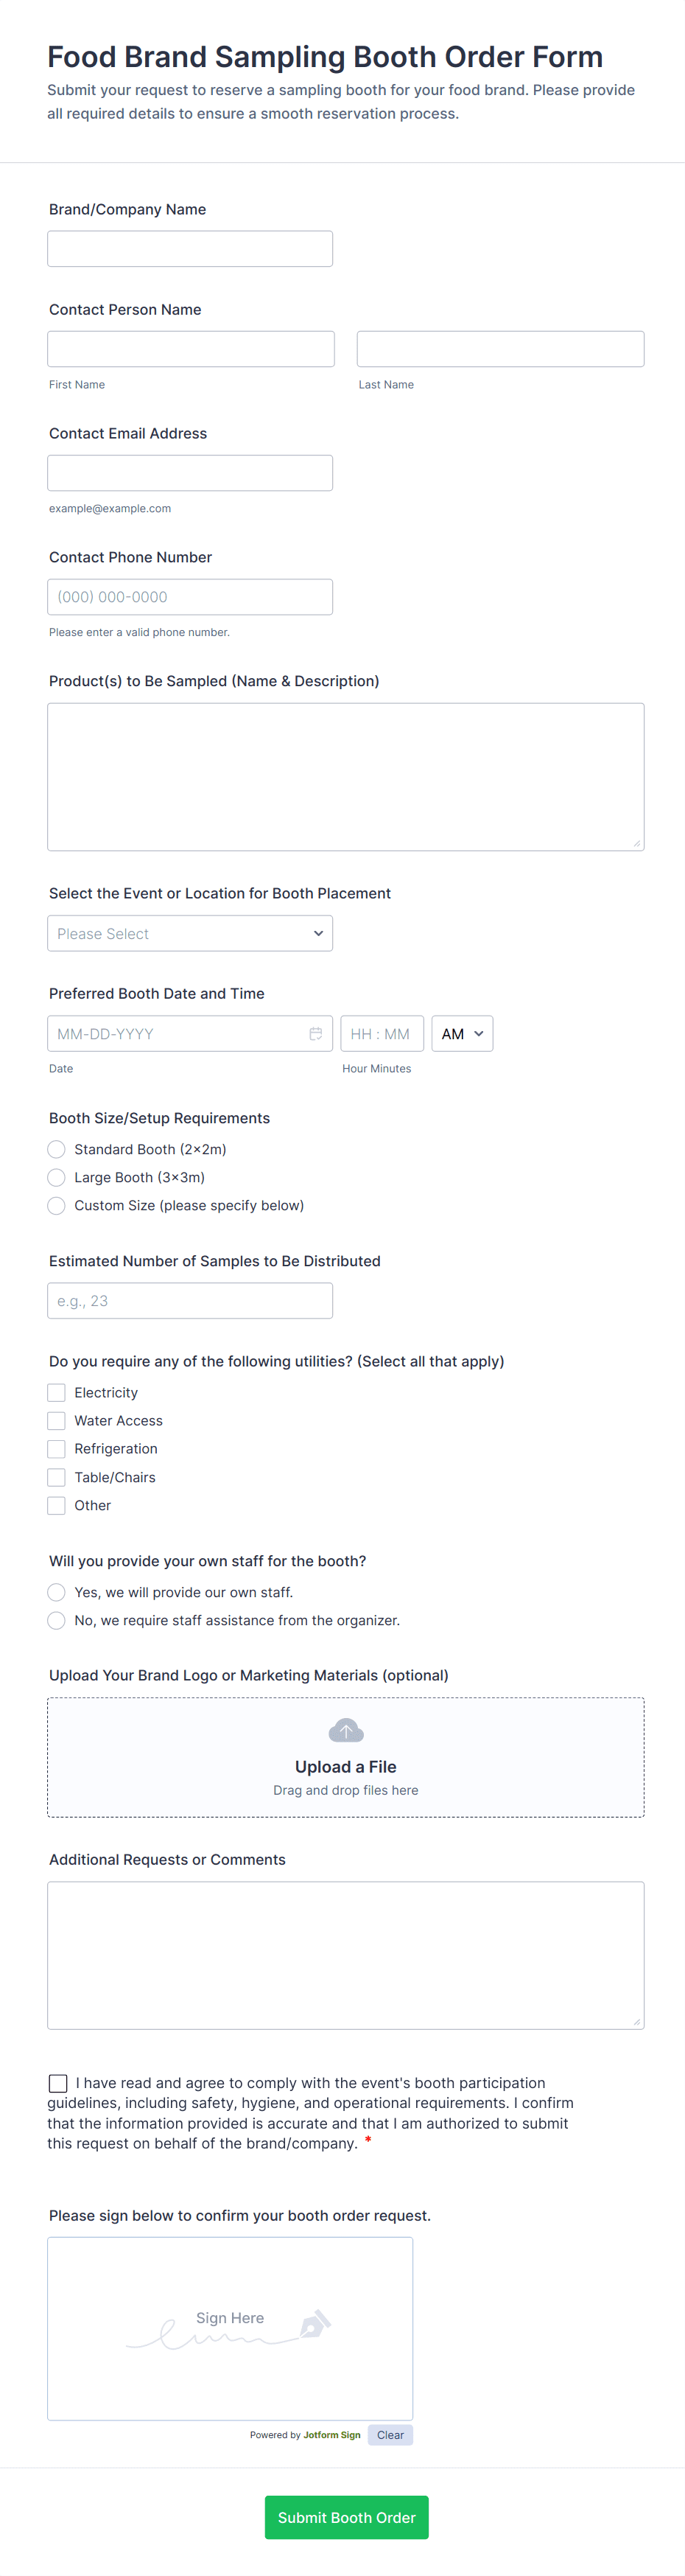This screenshot has width=685, height=2576.
Task: Click the estimated samples number field
Action: [x=190, y=1301]
